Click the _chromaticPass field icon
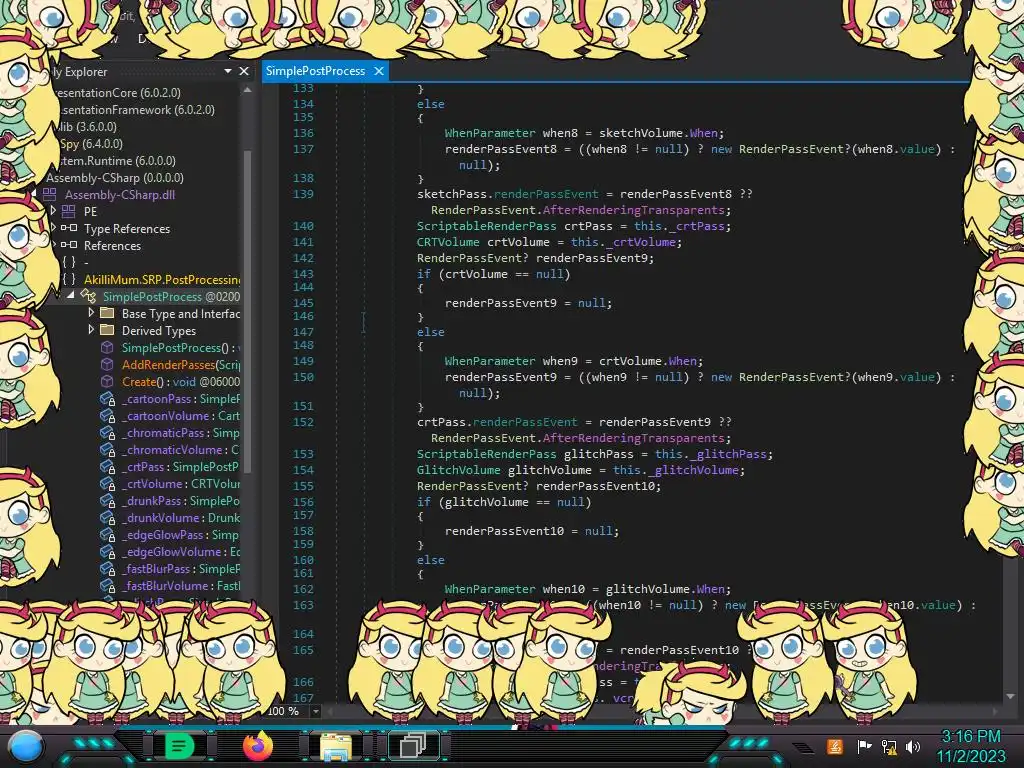The height and width of the screenshot is (768, 1024). (x=108, y=433)
